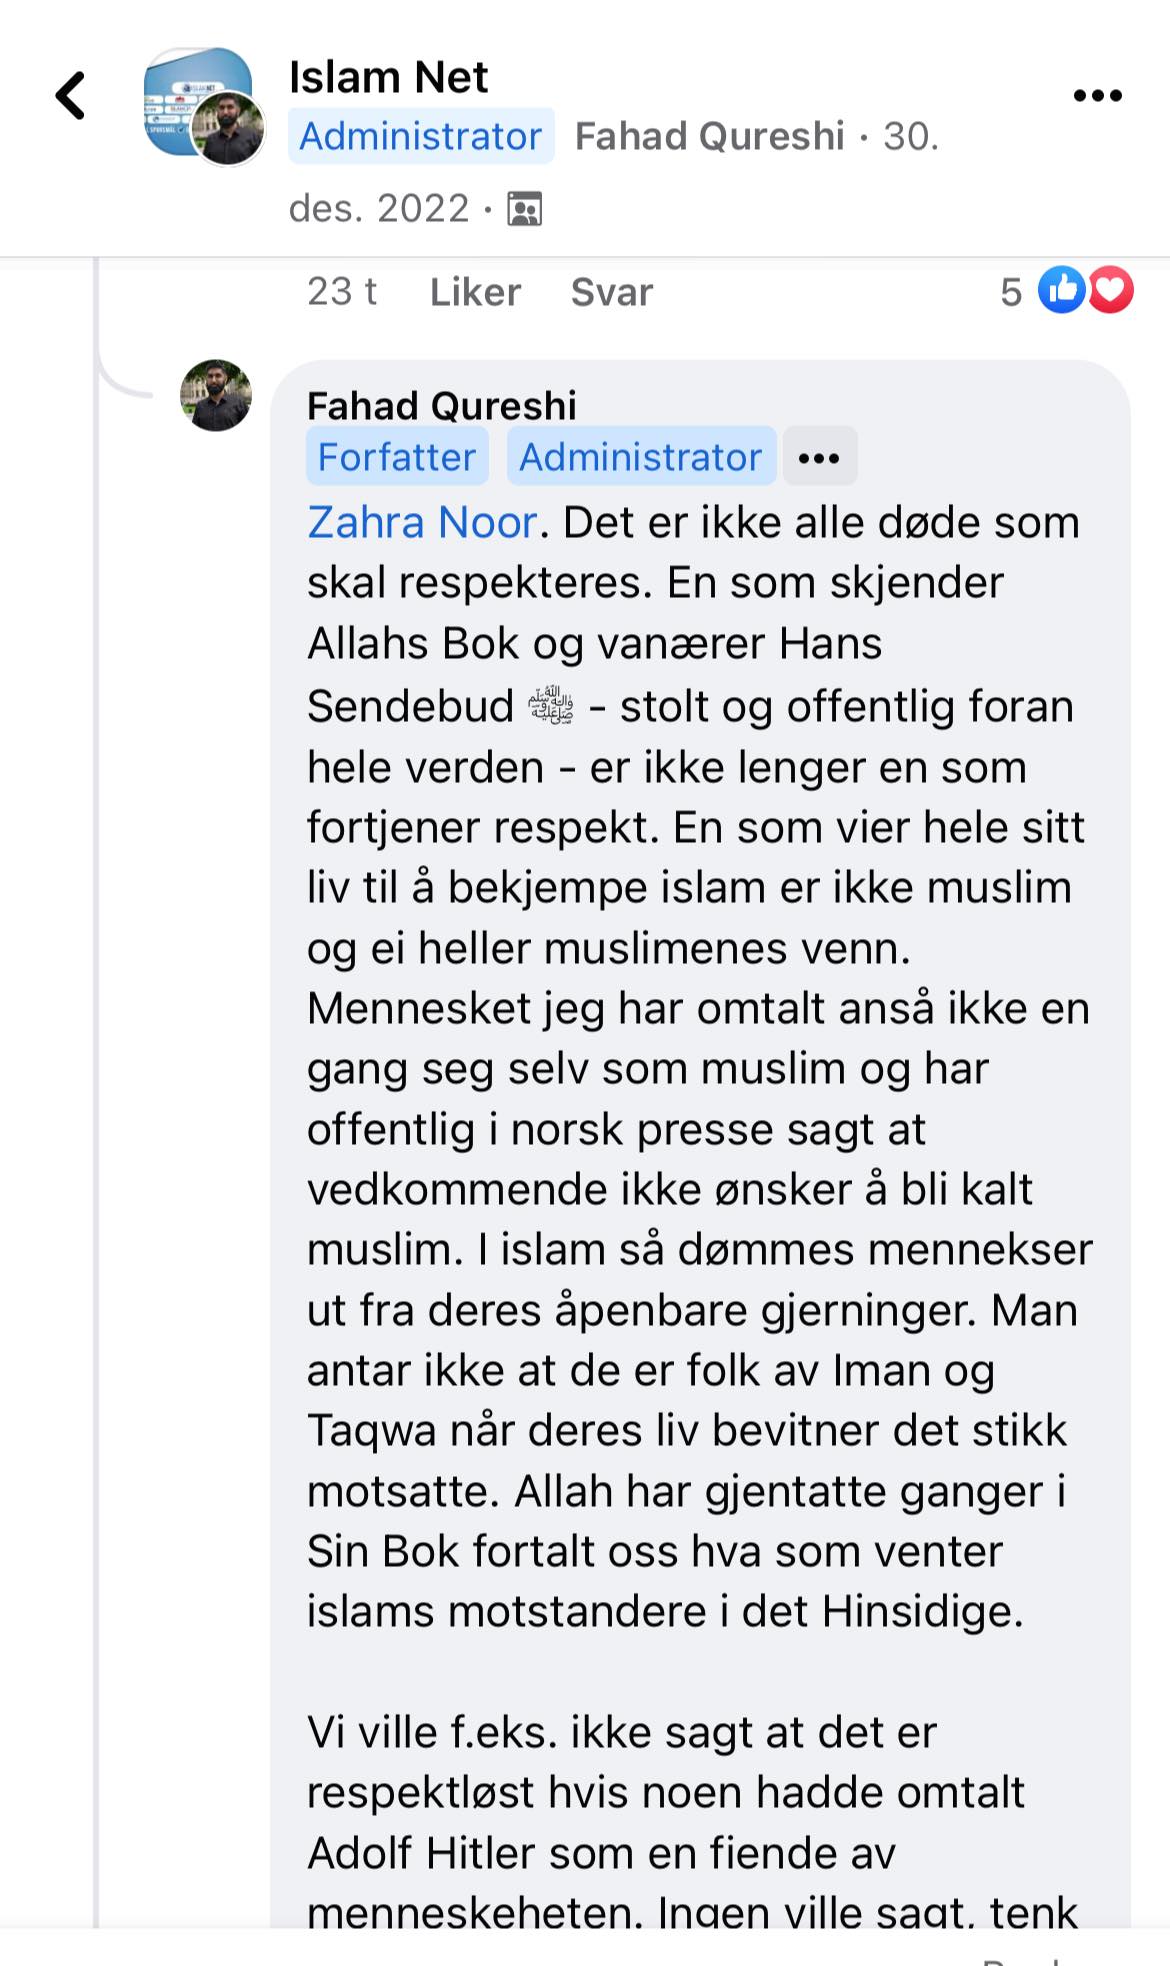Open Fahad Qureshi's comment profile picture

(216, 396)
